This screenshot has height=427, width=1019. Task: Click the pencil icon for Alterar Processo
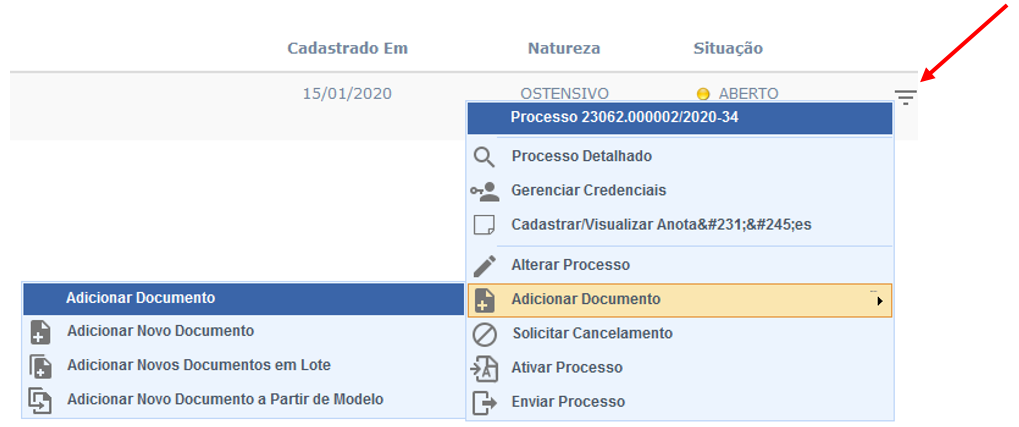click(484, 265)
